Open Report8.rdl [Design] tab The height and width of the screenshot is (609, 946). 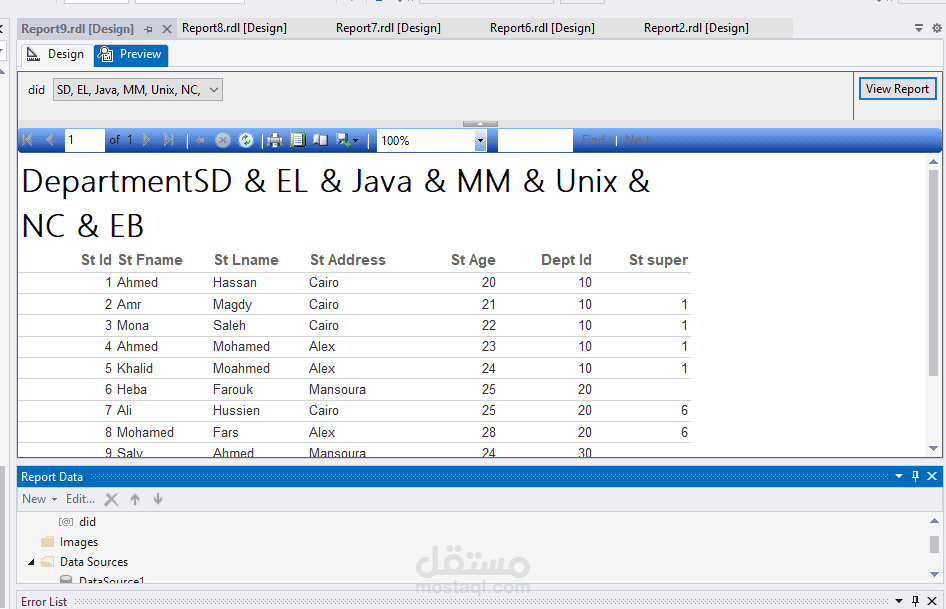[234, 28]
